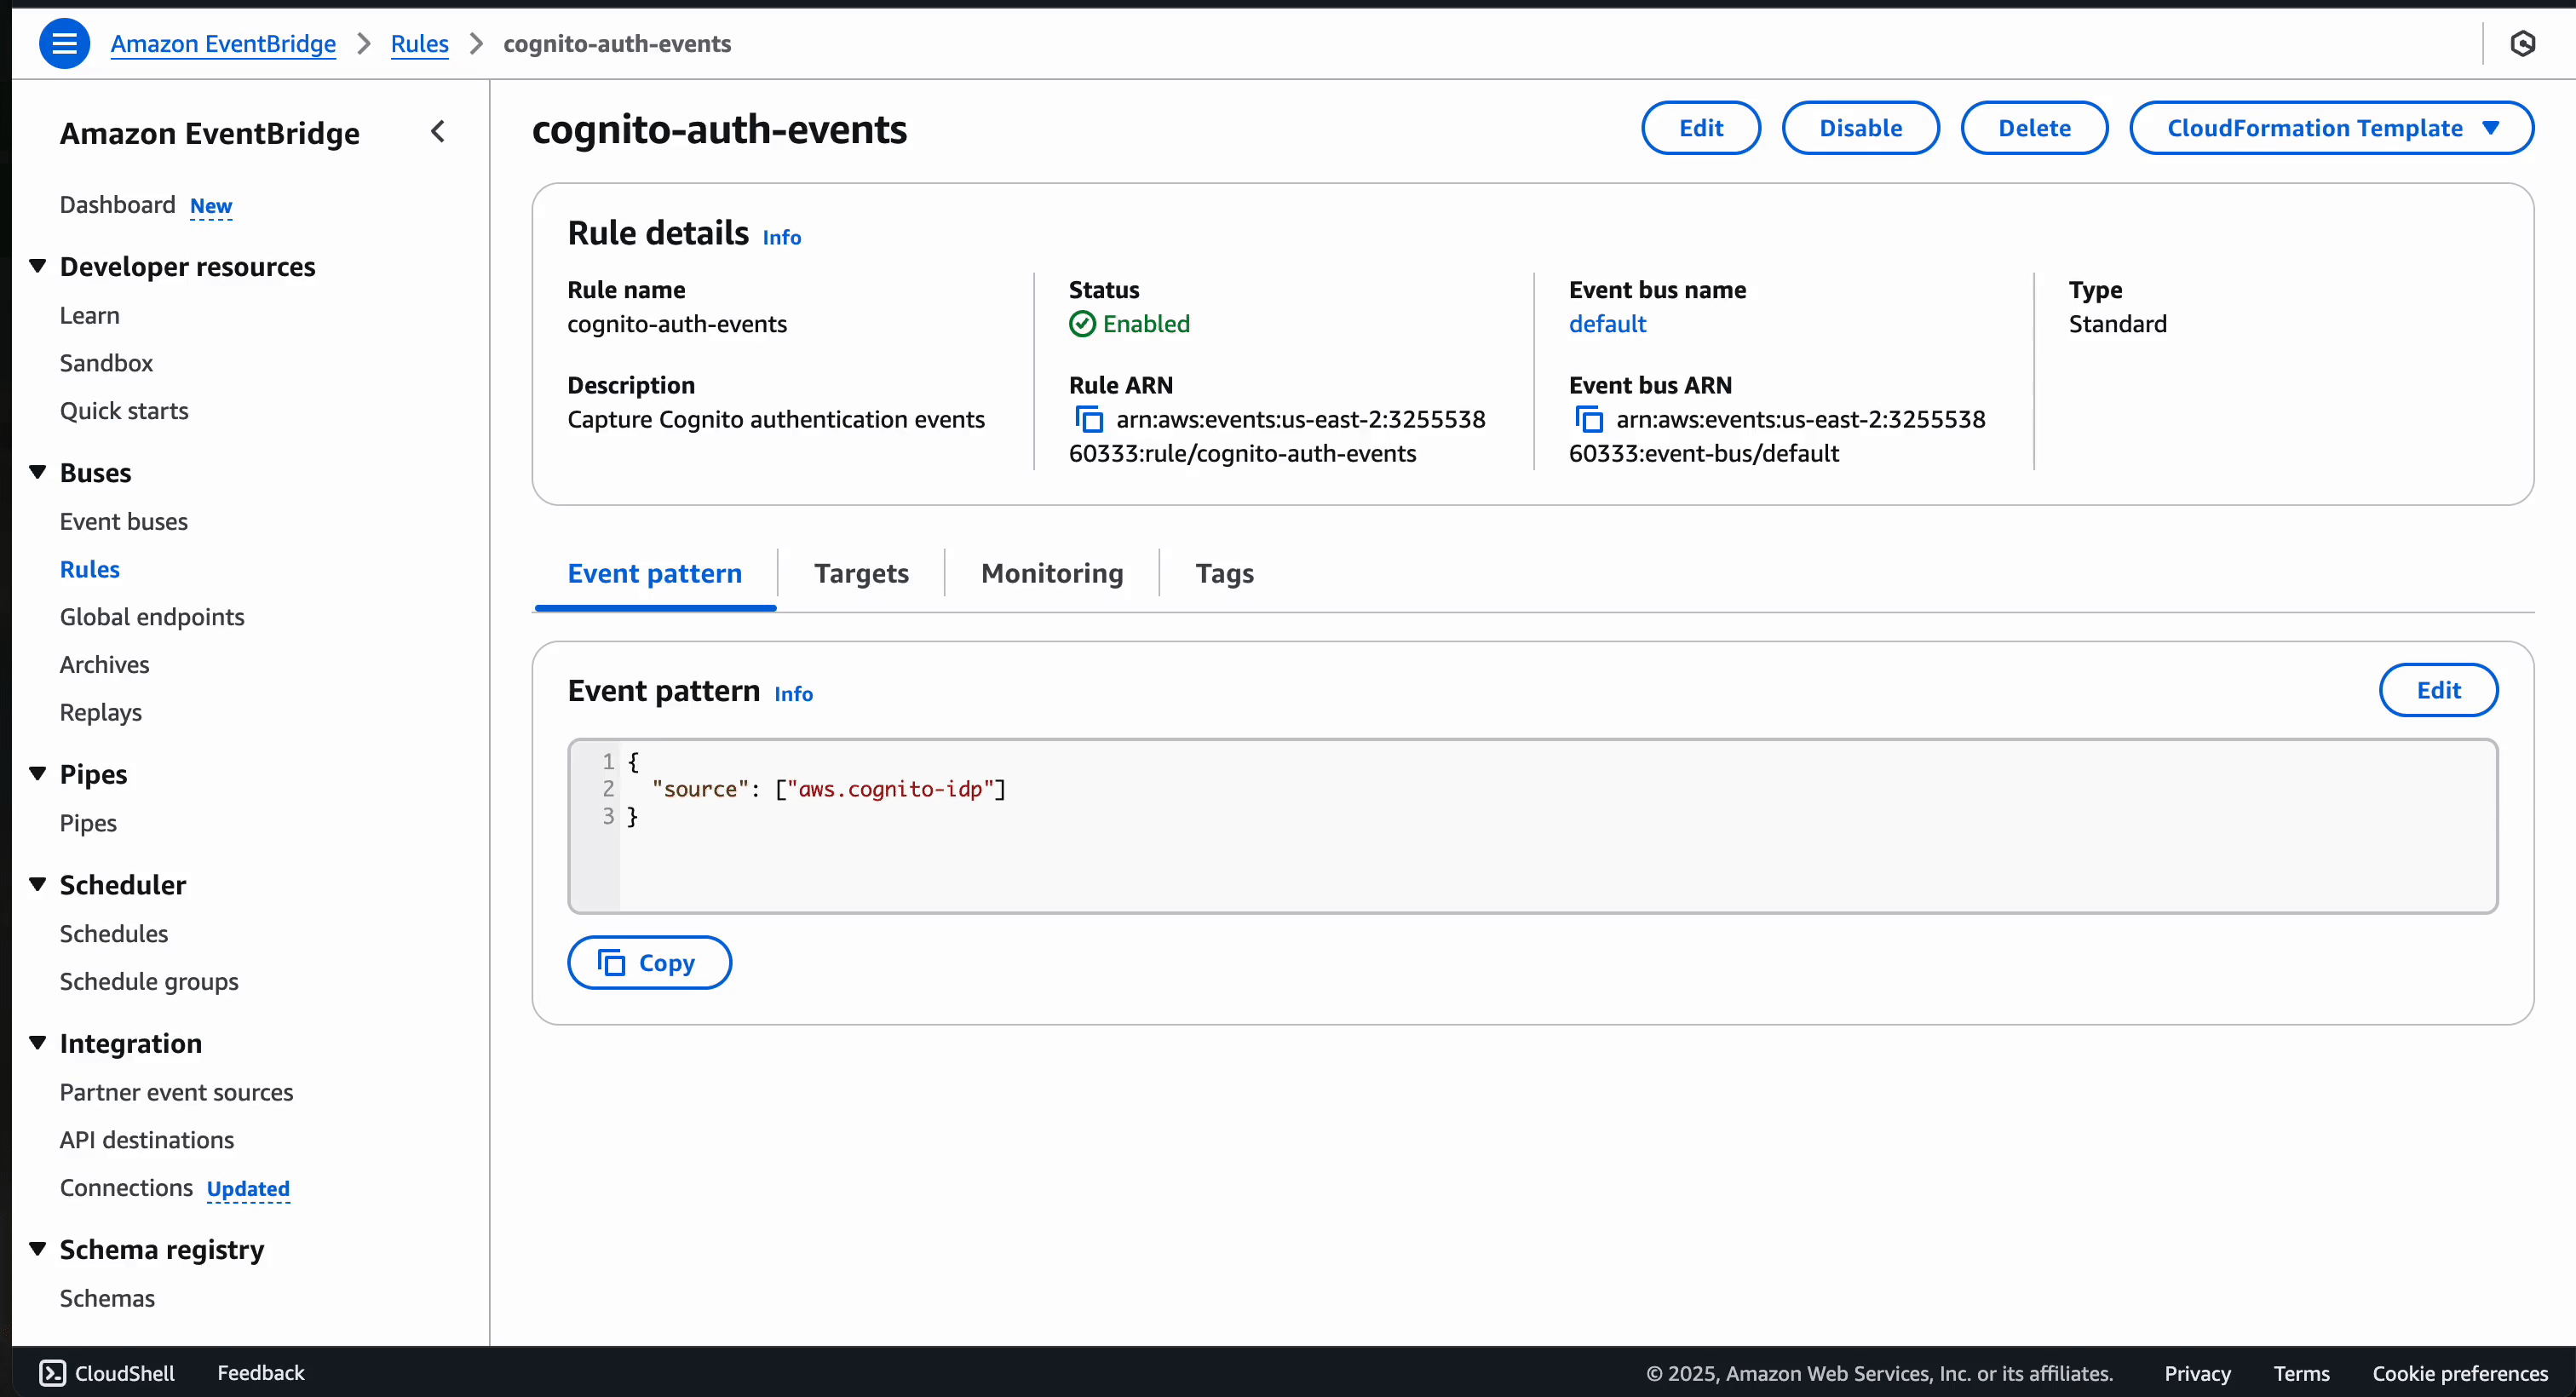Open the navigation hamburger menu
This screenshot has width=2576, height=1397.
click(64, 43)
